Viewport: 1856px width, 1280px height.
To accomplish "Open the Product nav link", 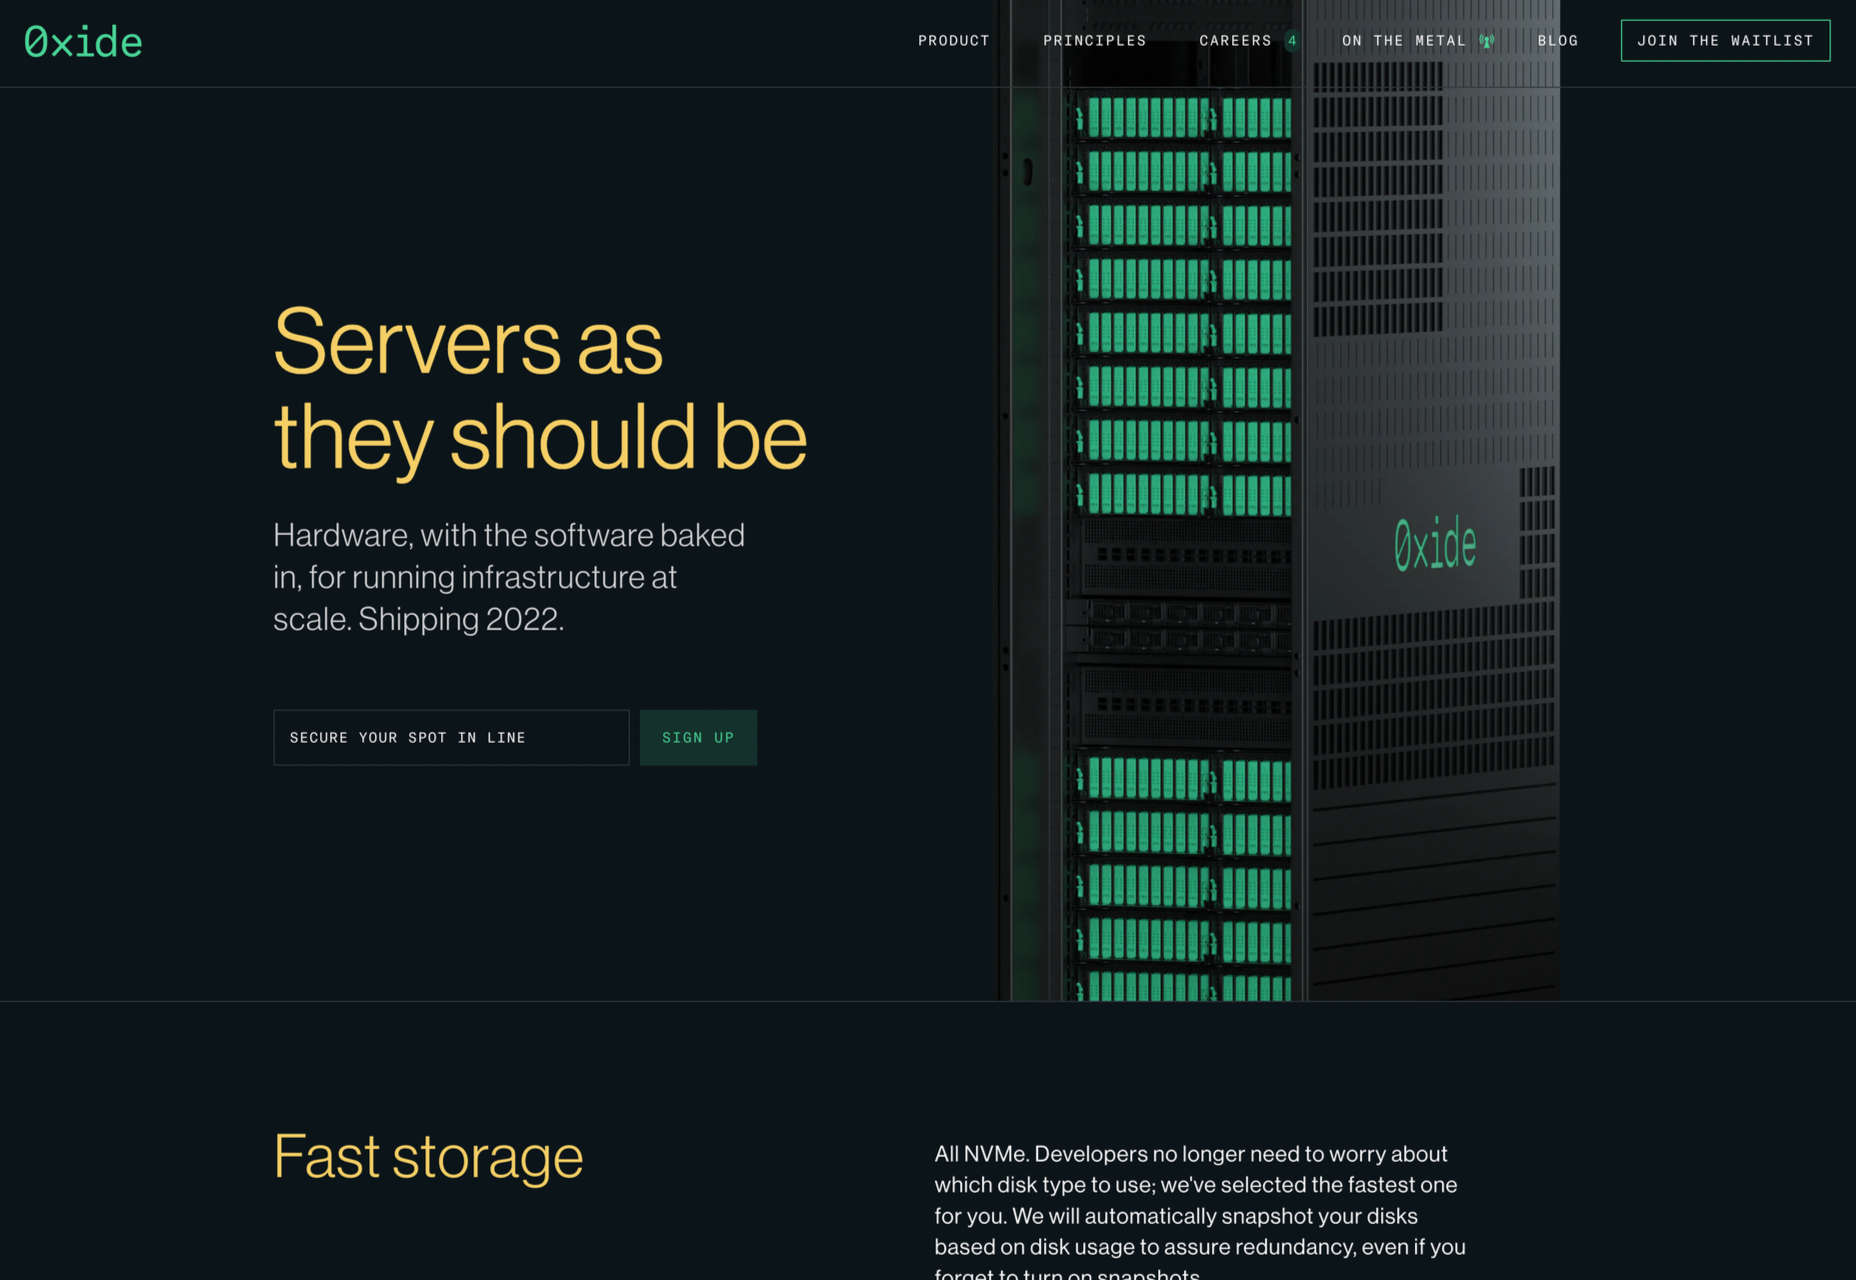I will click(954, 41).
